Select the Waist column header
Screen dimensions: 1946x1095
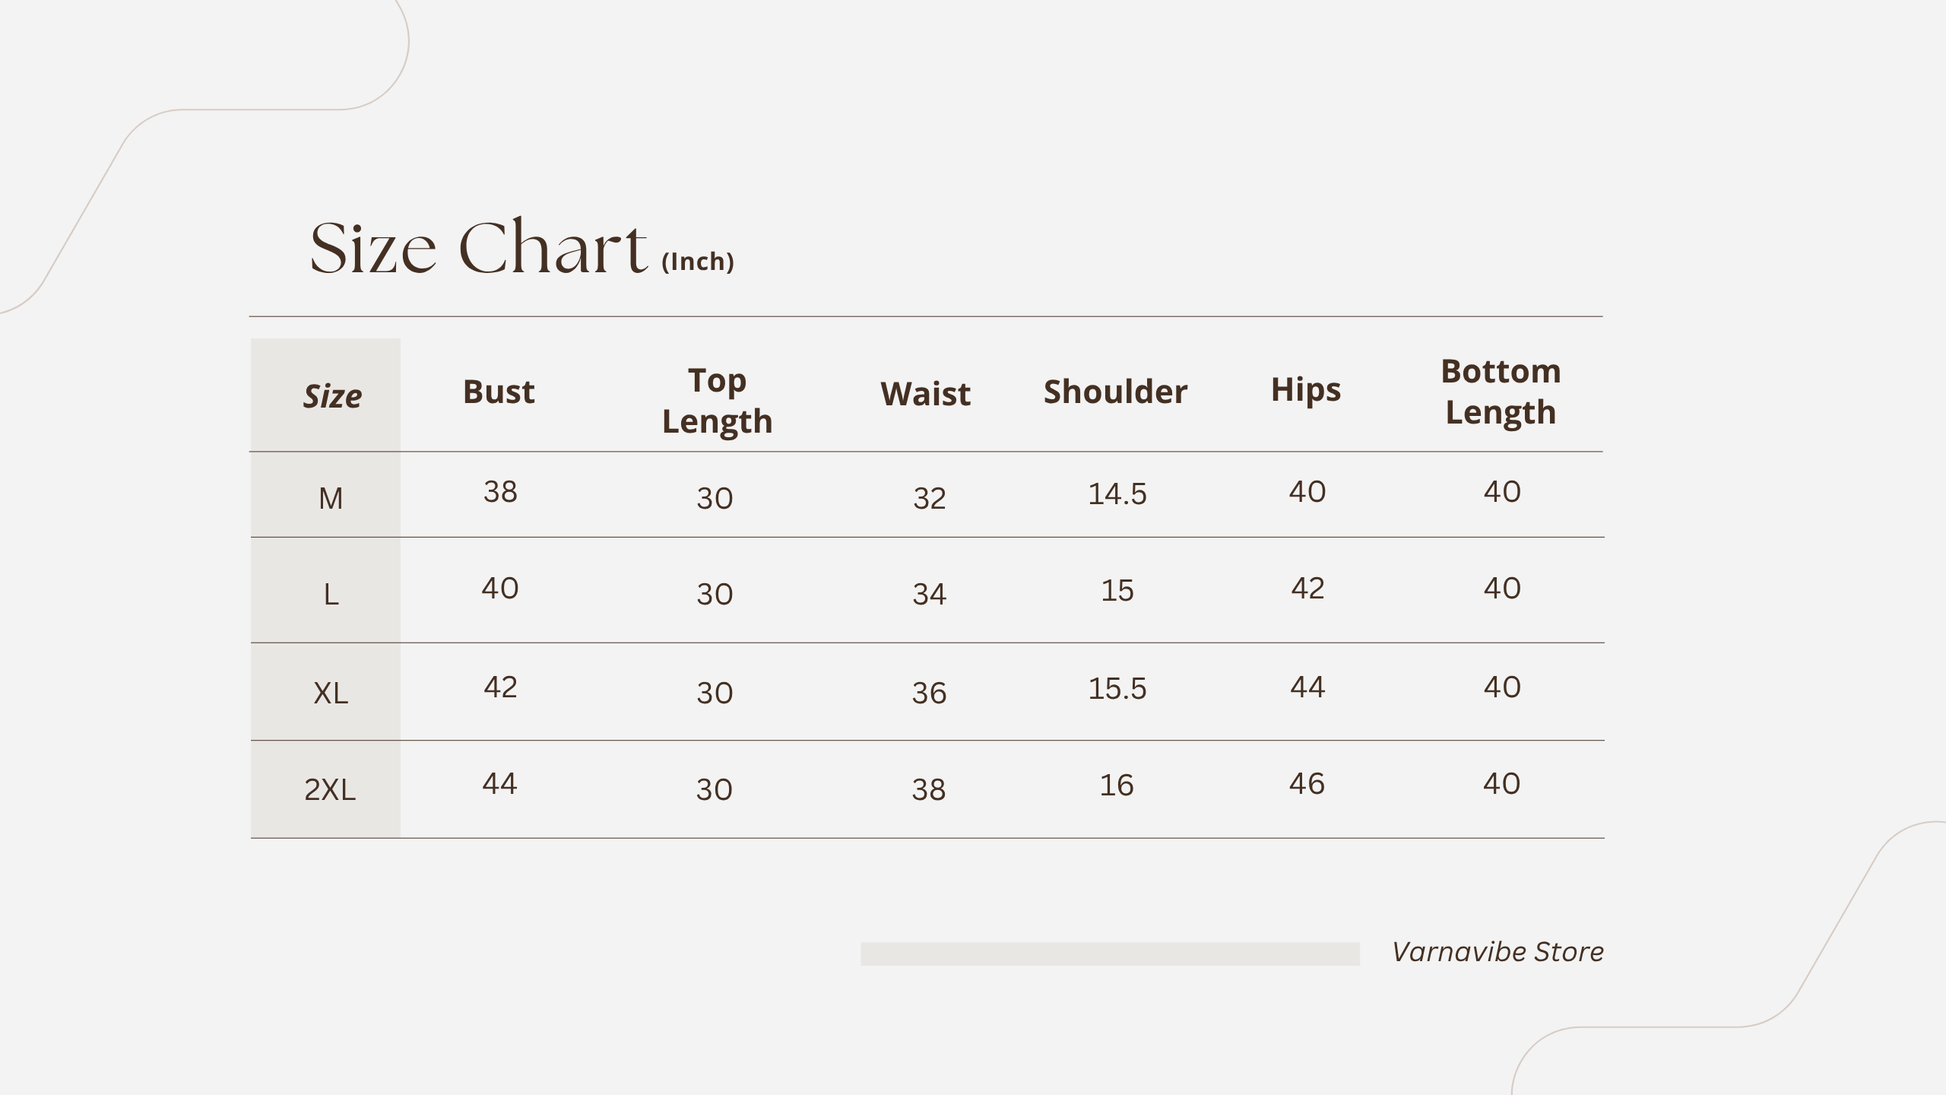click(925, 394)
